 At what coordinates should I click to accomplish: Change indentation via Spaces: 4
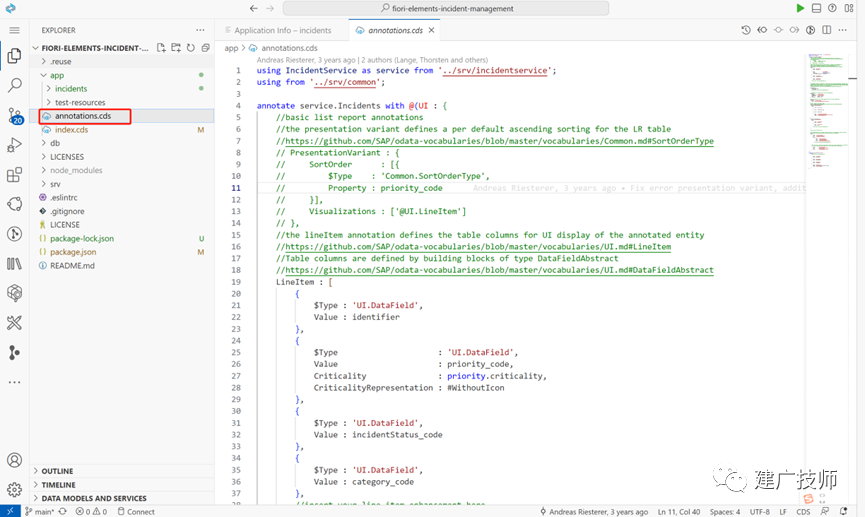725,511
